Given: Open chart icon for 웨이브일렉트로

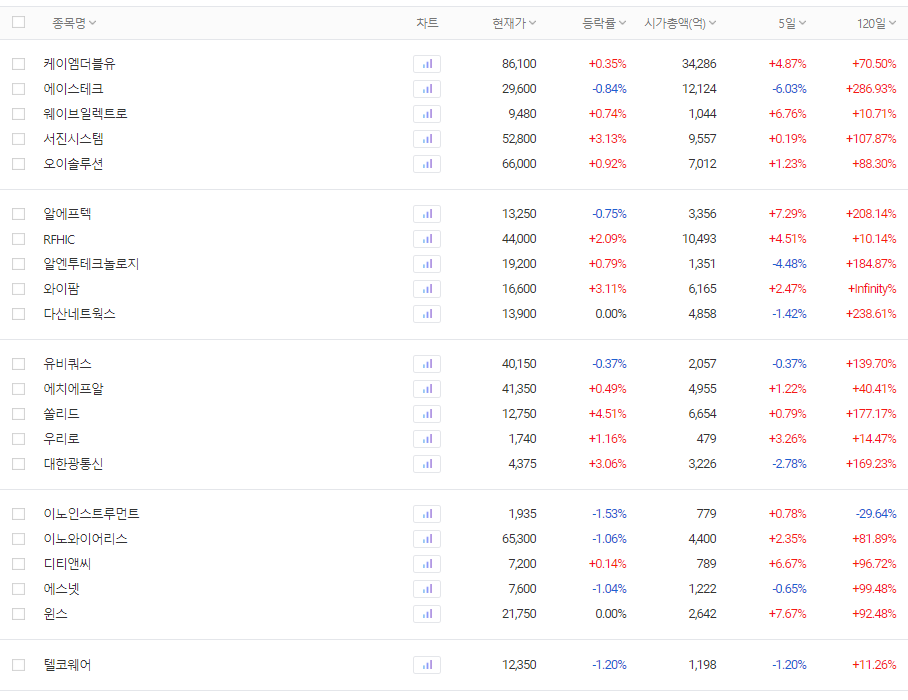Looking at the screenshot, I should click(427, 113).
